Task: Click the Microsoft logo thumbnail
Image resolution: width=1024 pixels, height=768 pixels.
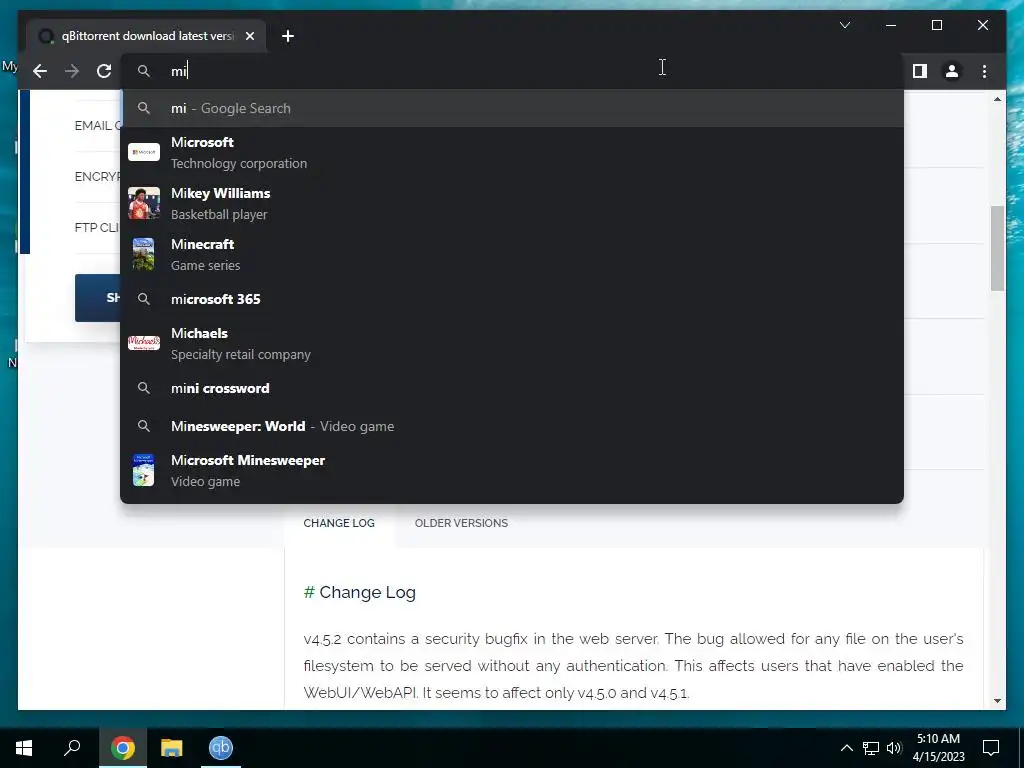Action: pyautogui.click(x=144, y=152)
